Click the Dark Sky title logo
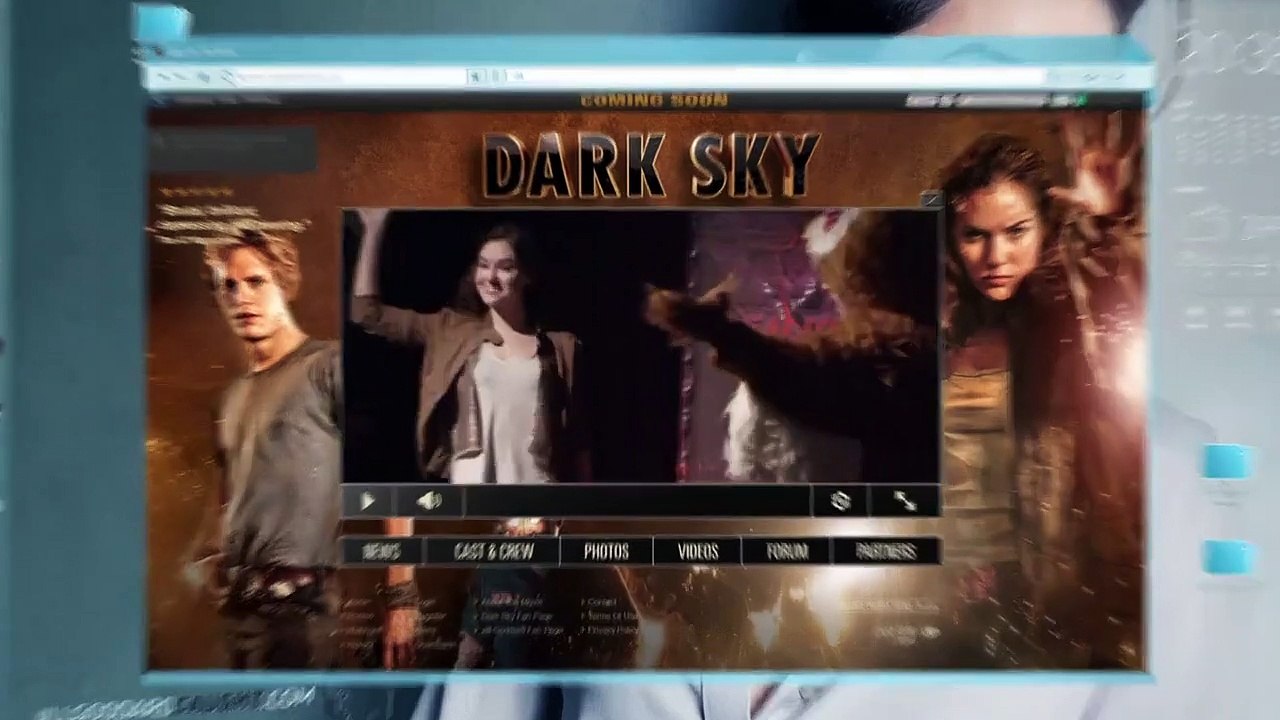This screenshot has height=720, width=1280. tap(651, 165)
